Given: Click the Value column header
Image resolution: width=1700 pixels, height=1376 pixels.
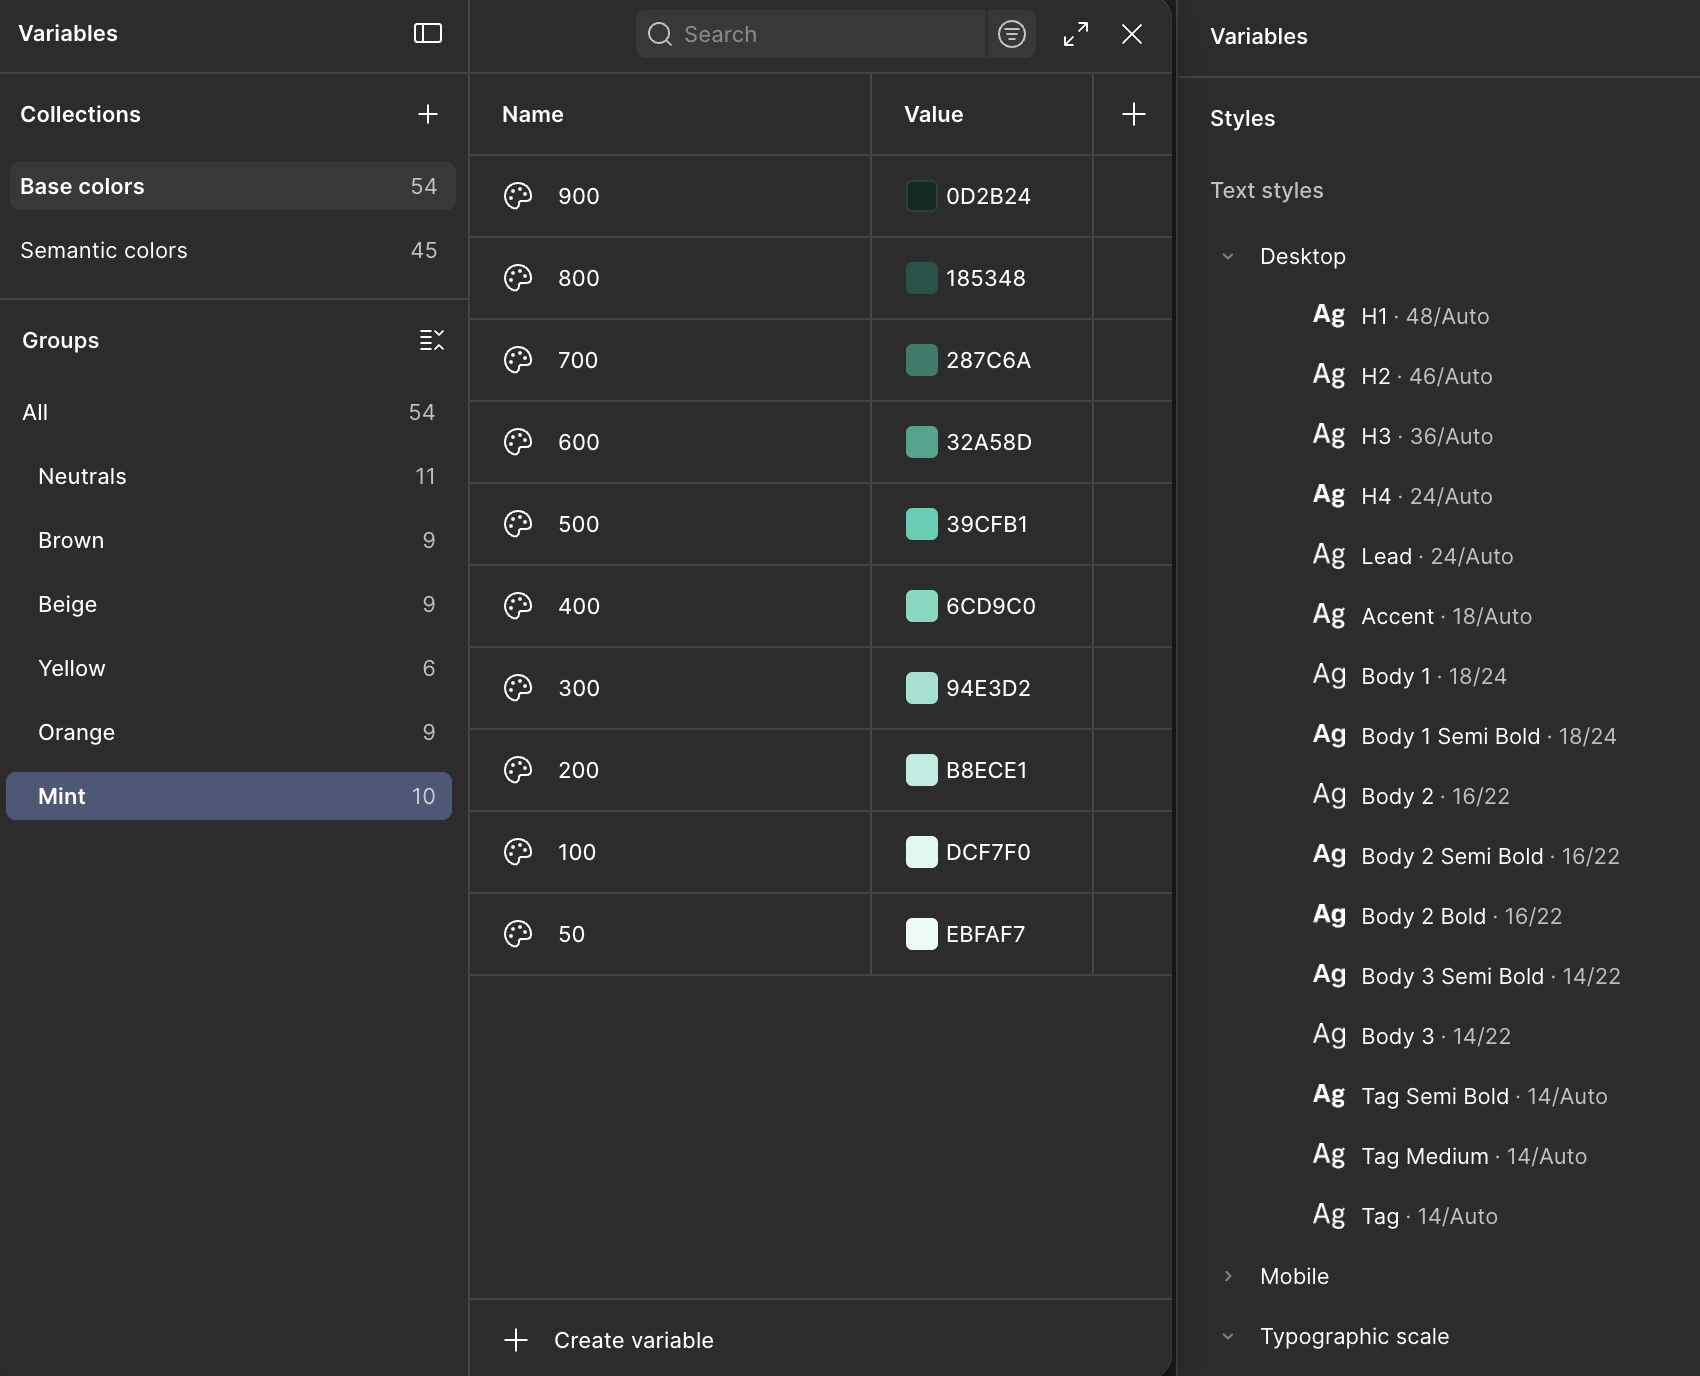Looking at the screenshot, I should tap(934, 114).
